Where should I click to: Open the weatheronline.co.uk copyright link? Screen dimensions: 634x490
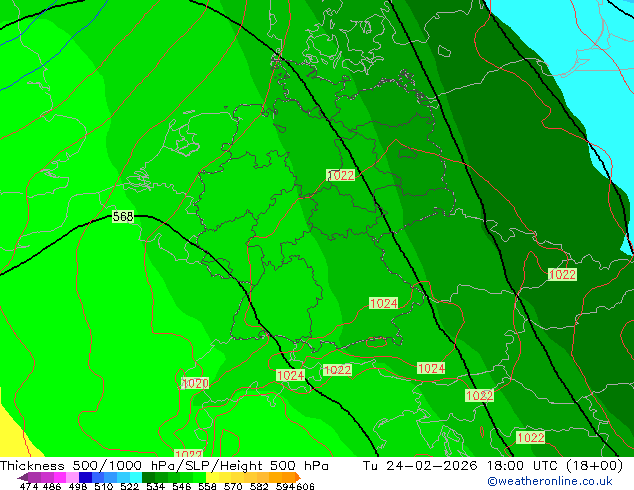tap(549, 481)
